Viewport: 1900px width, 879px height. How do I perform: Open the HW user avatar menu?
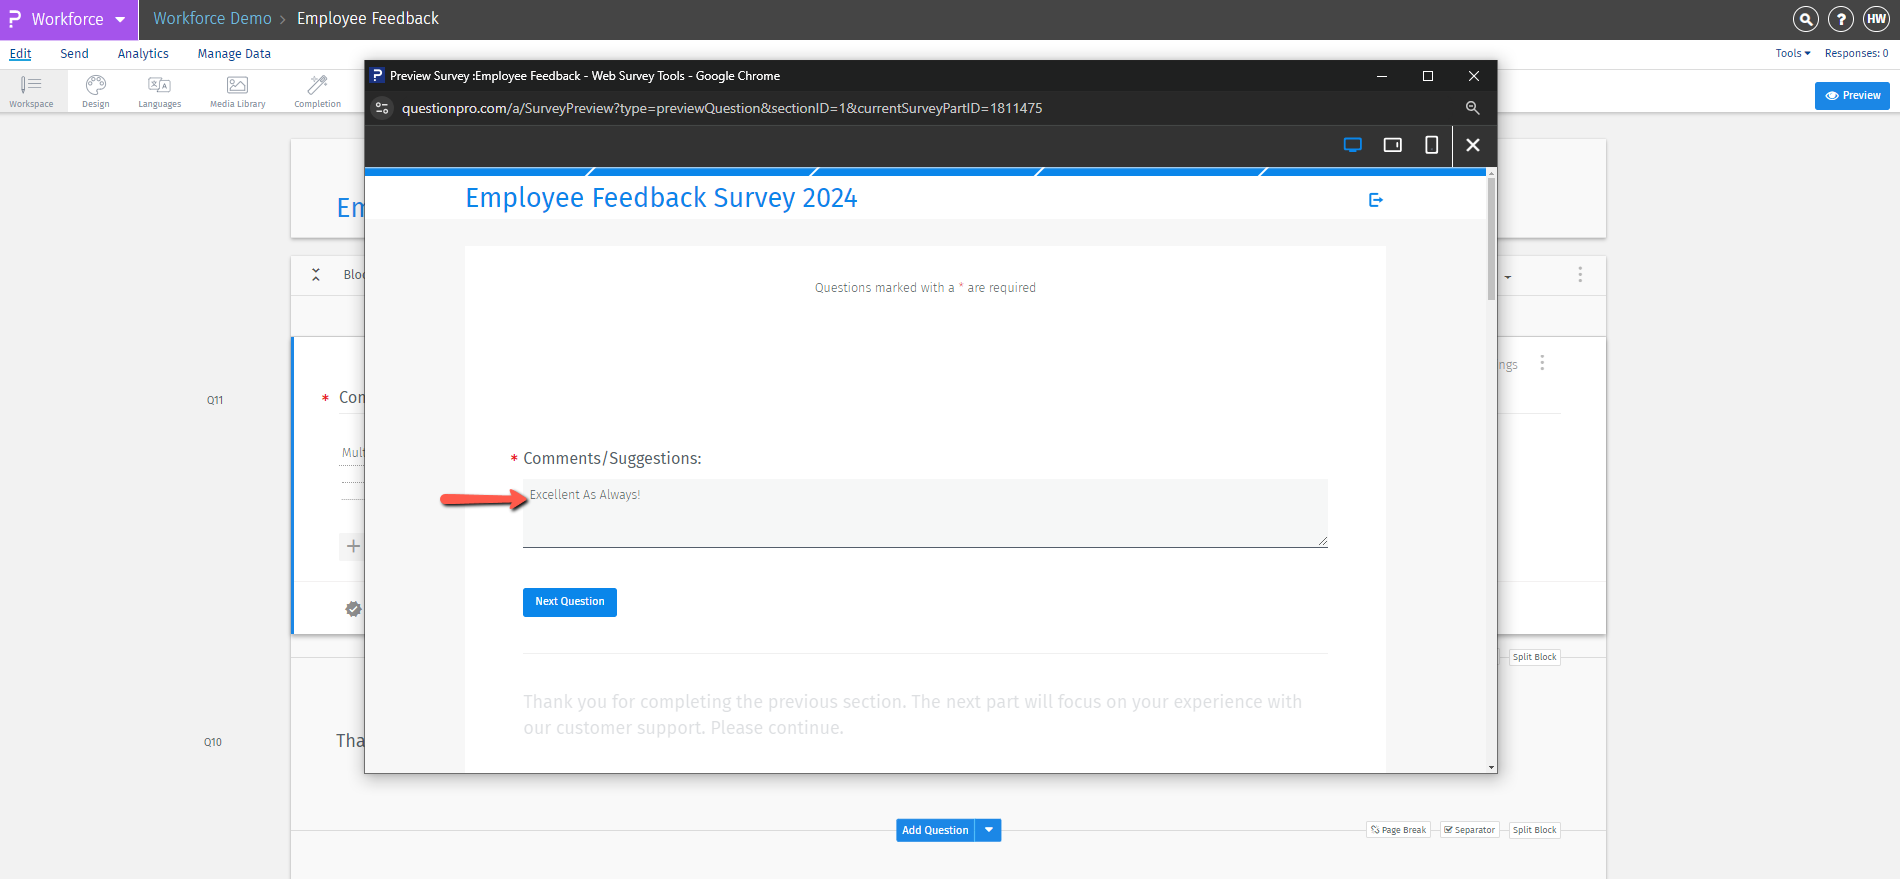click(x=1876, y=19)
